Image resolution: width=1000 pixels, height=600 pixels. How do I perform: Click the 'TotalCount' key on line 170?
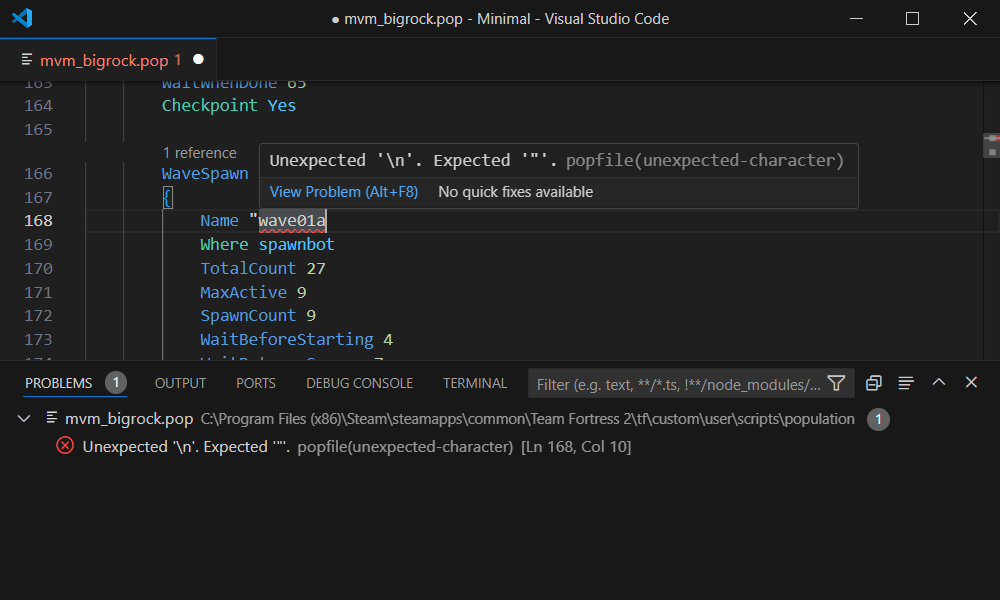click(x=248, y=268)
